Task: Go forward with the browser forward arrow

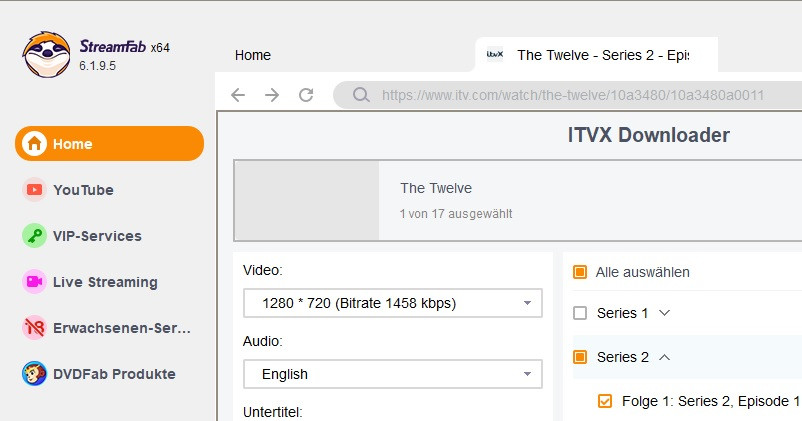Action: pyautogui.click(x=272, y=95)
